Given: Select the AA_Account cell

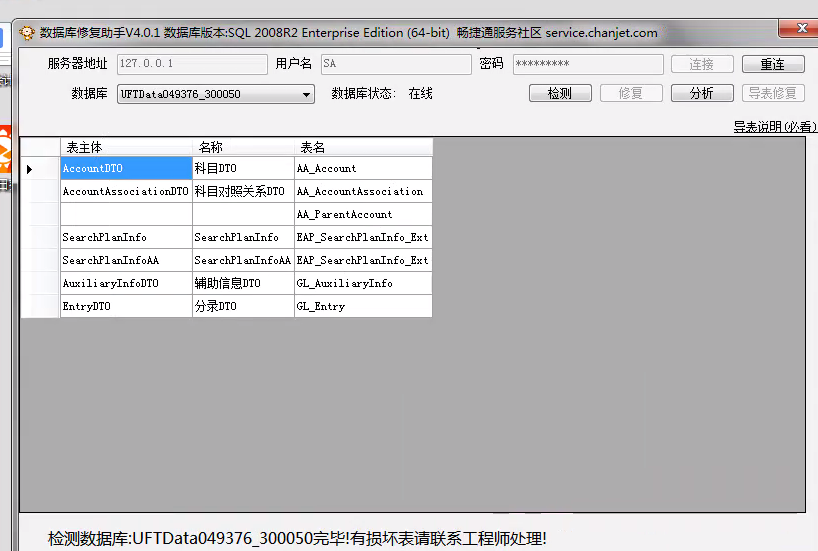Looking at the screenshot, I should pyautogui.click(x=364, y=169).
